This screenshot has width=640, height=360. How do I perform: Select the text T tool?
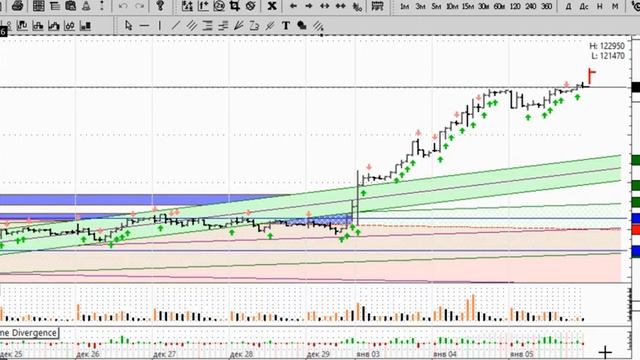[x=286, y=26]
